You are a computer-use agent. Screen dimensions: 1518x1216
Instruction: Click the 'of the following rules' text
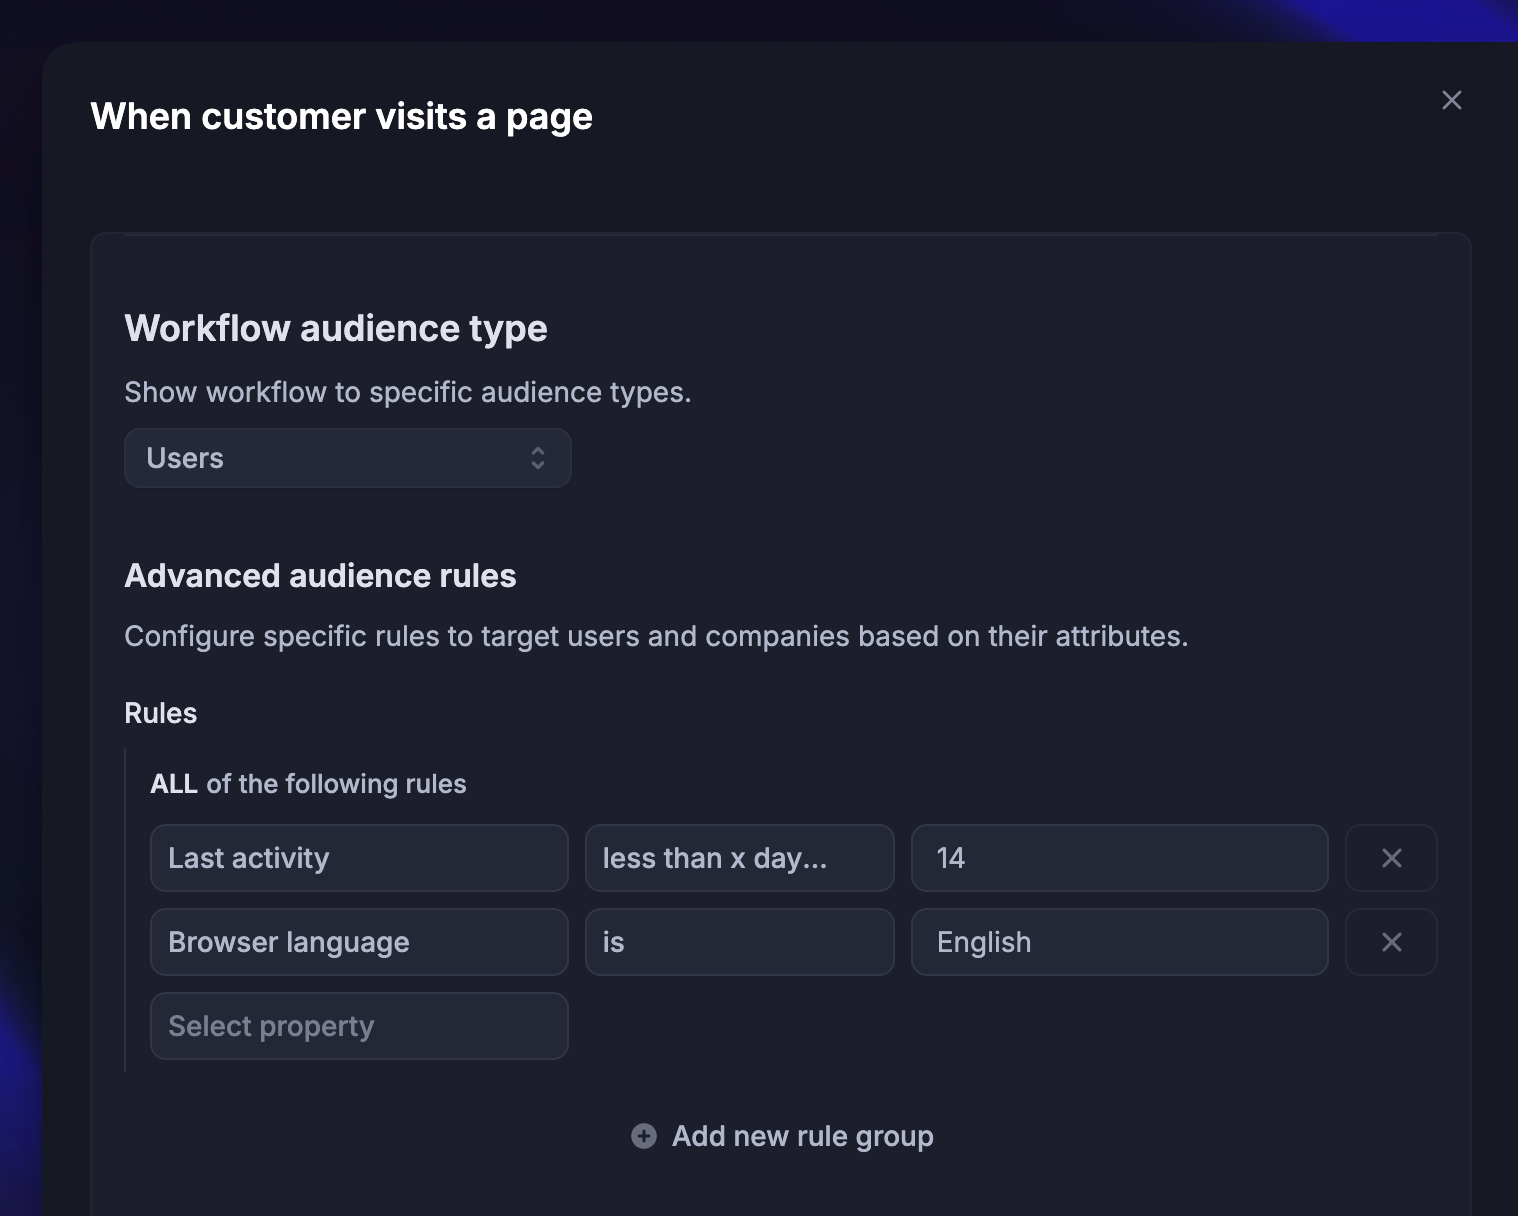(x=336, y=784)
